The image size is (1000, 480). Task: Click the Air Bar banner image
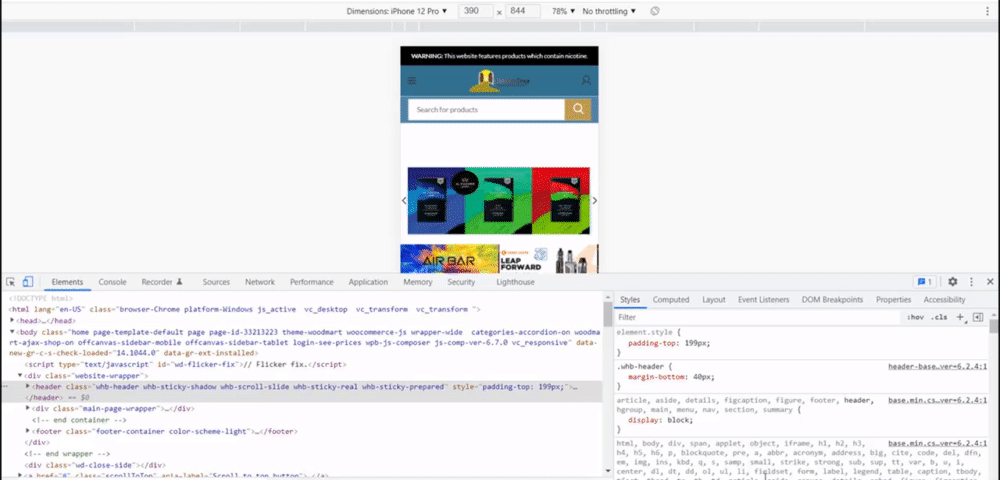point(450,259)
